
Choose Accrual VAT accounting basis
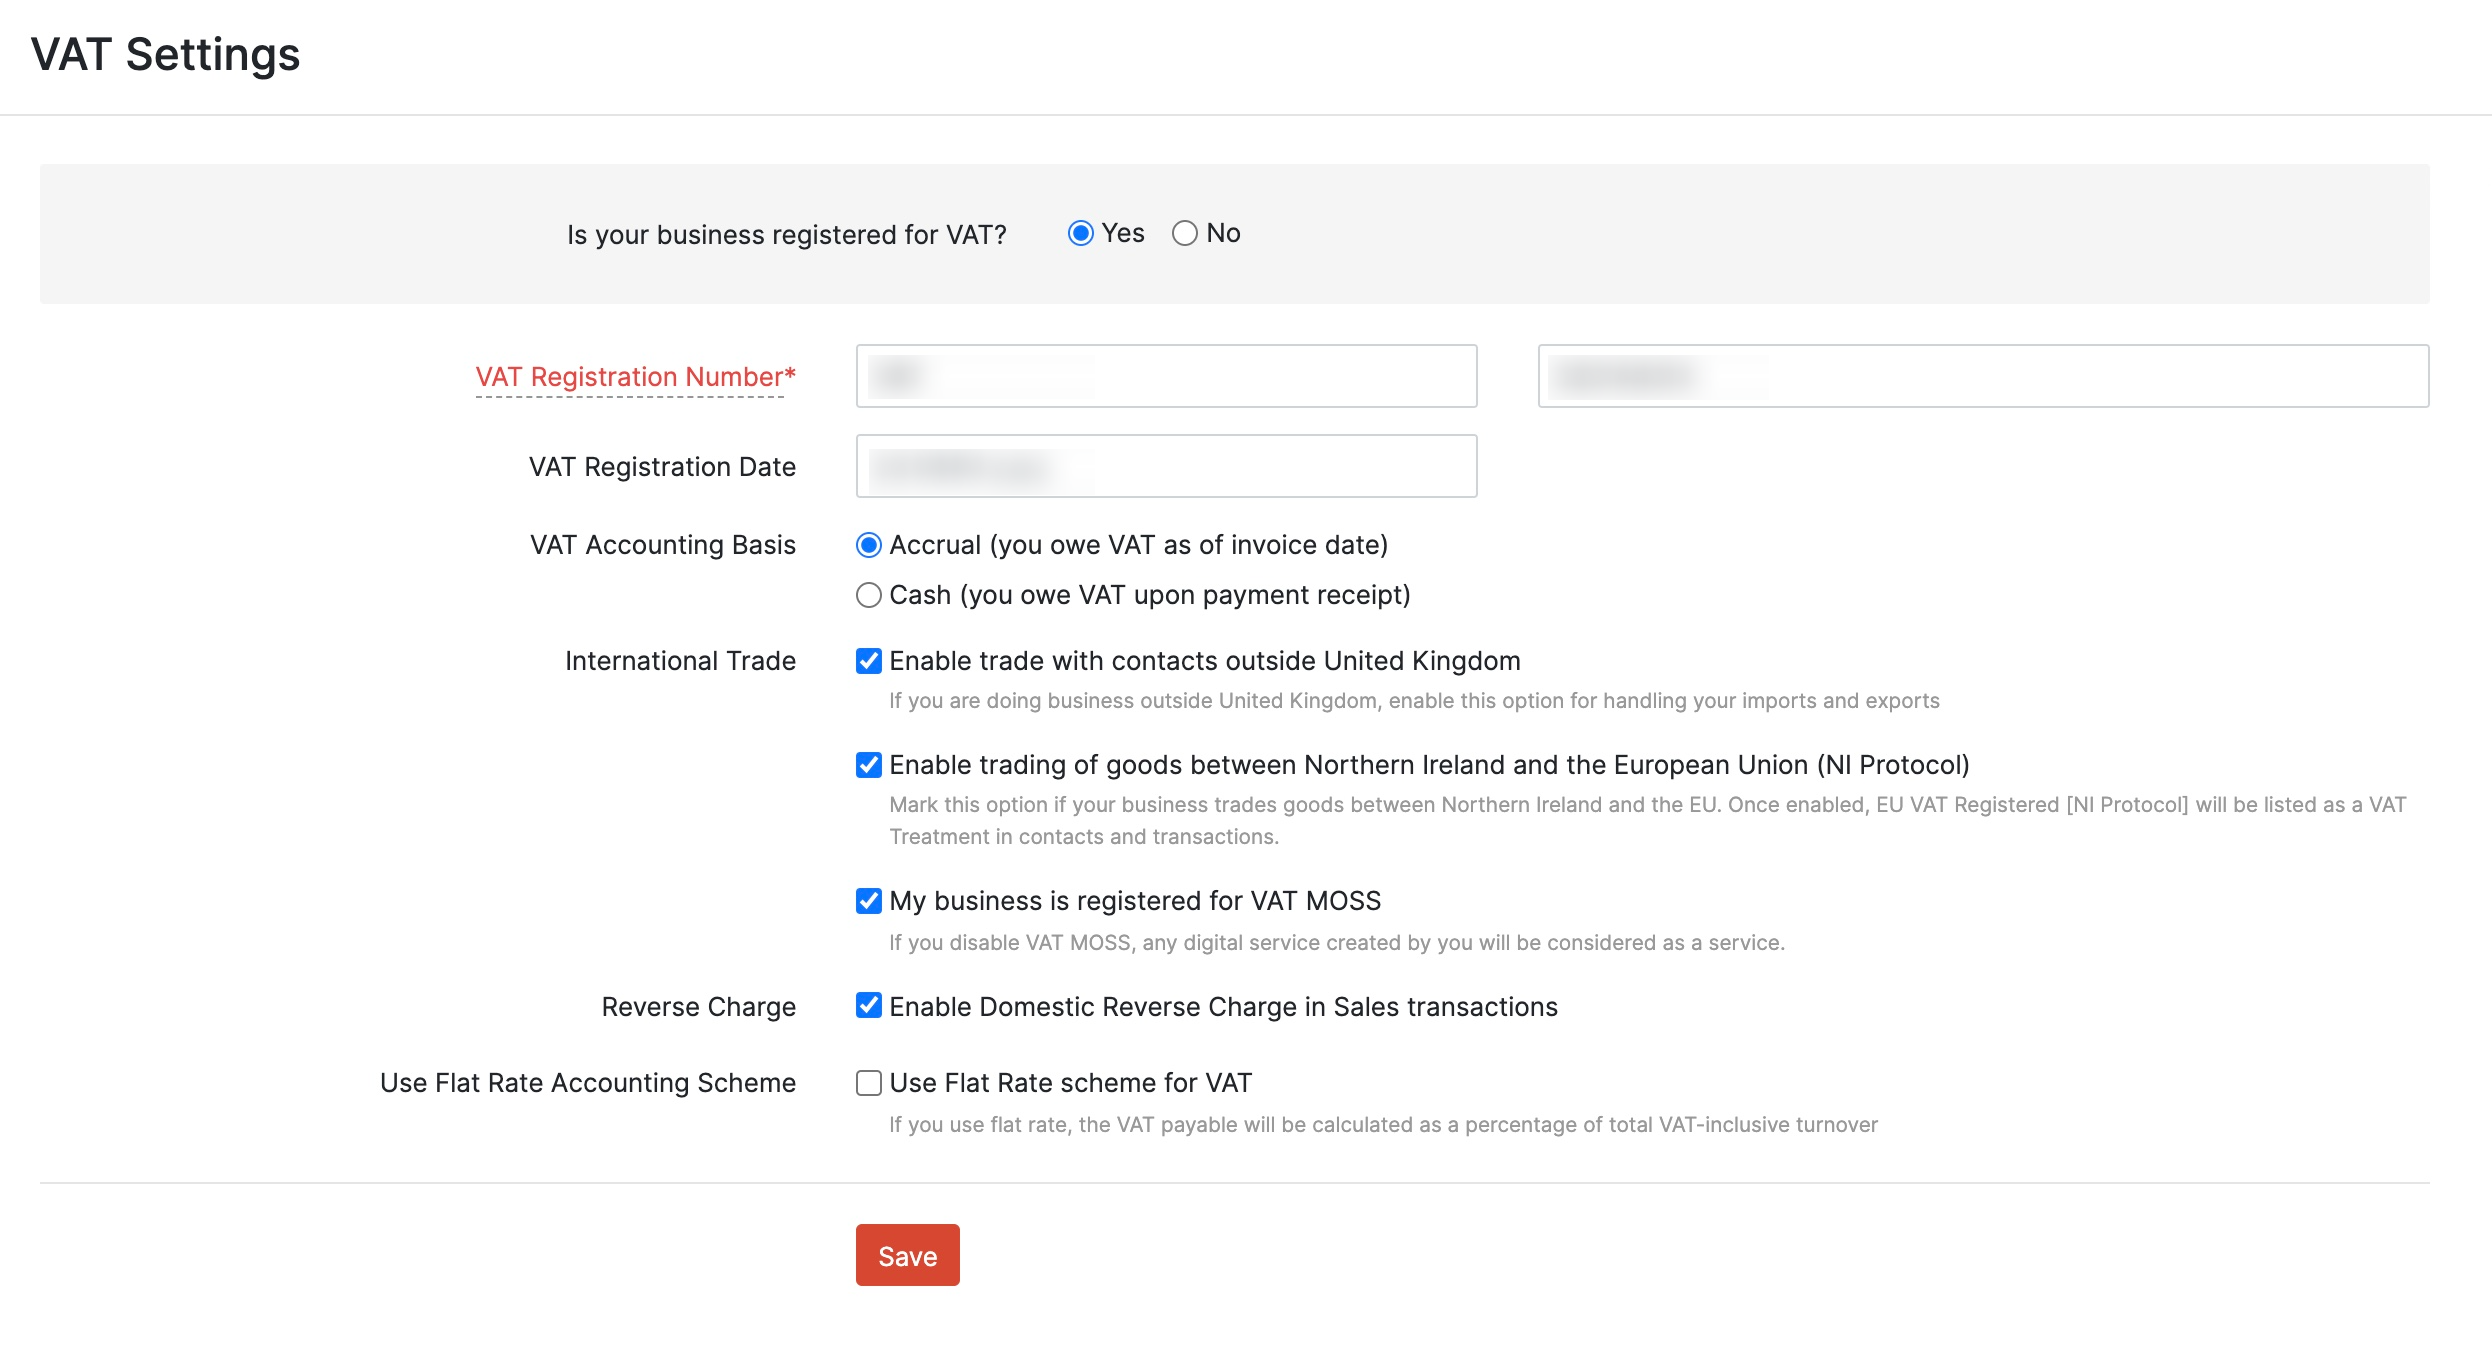click(x=868, y=545)
